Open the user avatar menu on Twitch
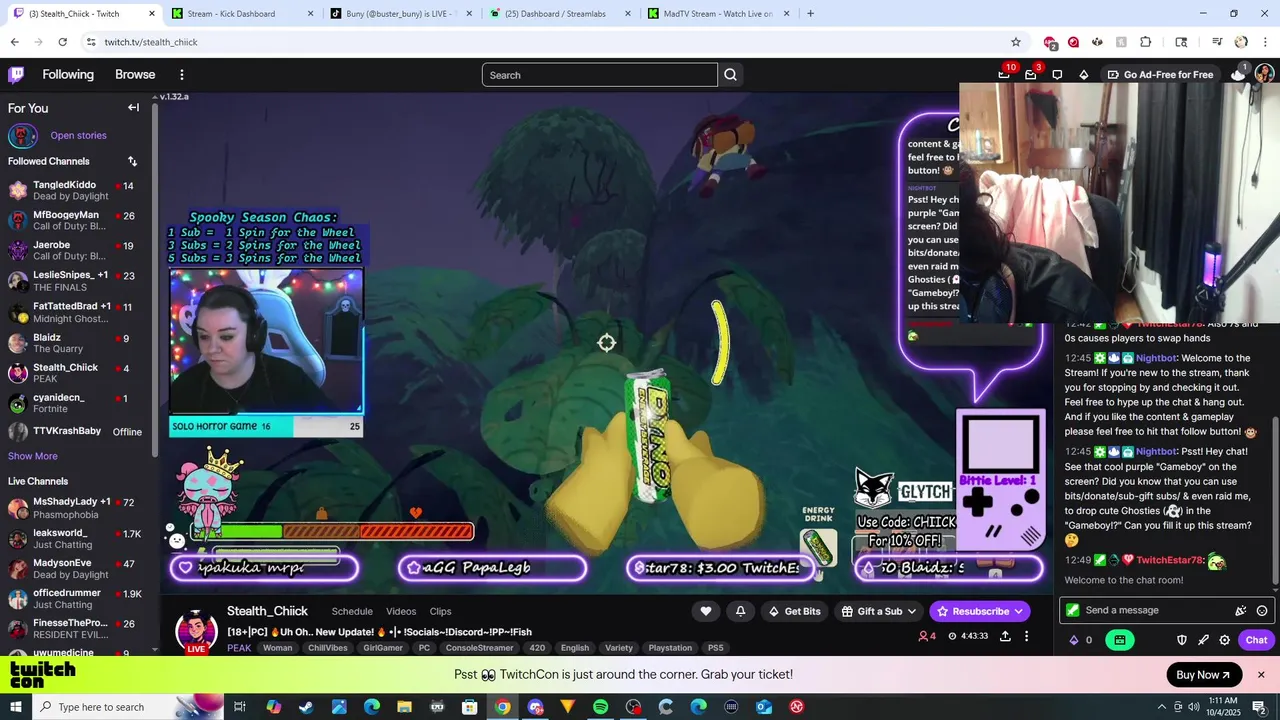The image size is (1280, 720). tap(1264, 74)
